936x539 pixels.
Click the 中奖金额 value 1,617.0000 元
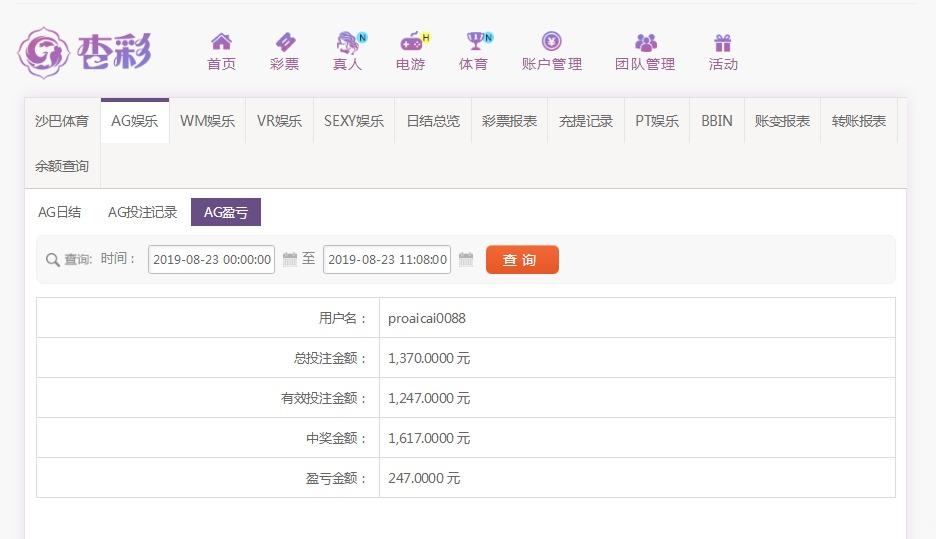pos(429,438)
